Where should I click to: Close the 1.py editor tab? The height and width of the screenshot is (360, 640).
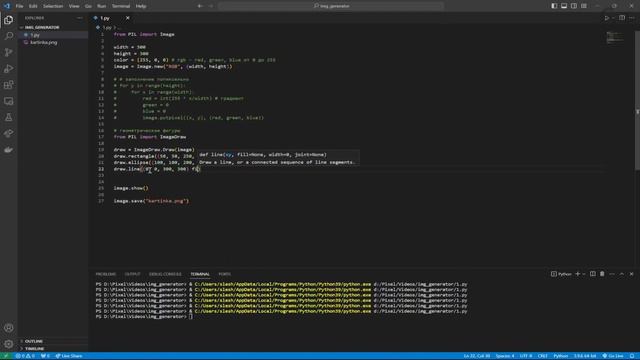(x=127, y=18)
